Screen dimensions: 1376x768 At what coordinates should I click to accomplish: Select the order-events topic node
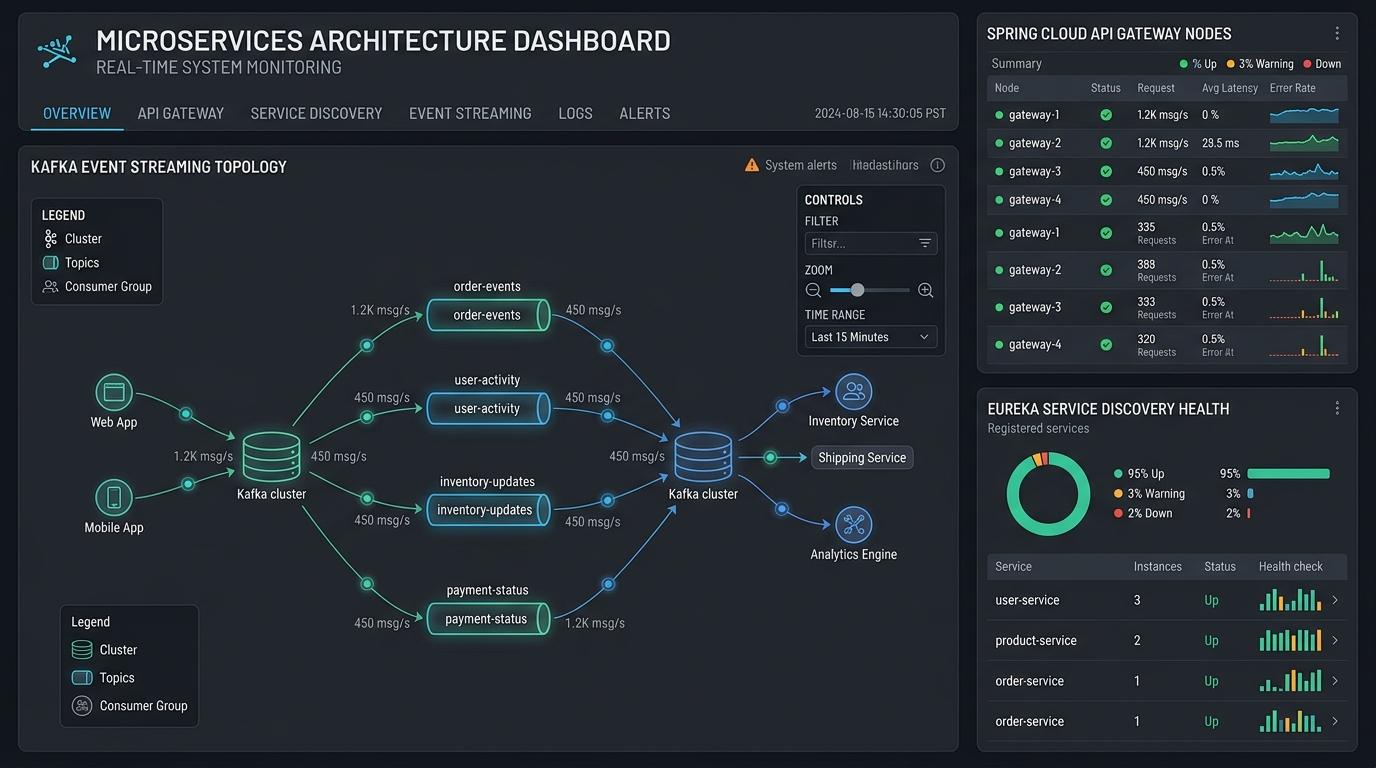click(x=488, y=315)
